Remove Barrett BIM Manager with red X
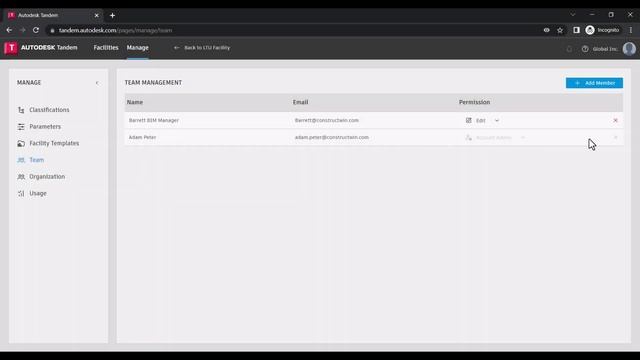Image resolution: width=640 pixels, height=360 pixels. point(616,120)
